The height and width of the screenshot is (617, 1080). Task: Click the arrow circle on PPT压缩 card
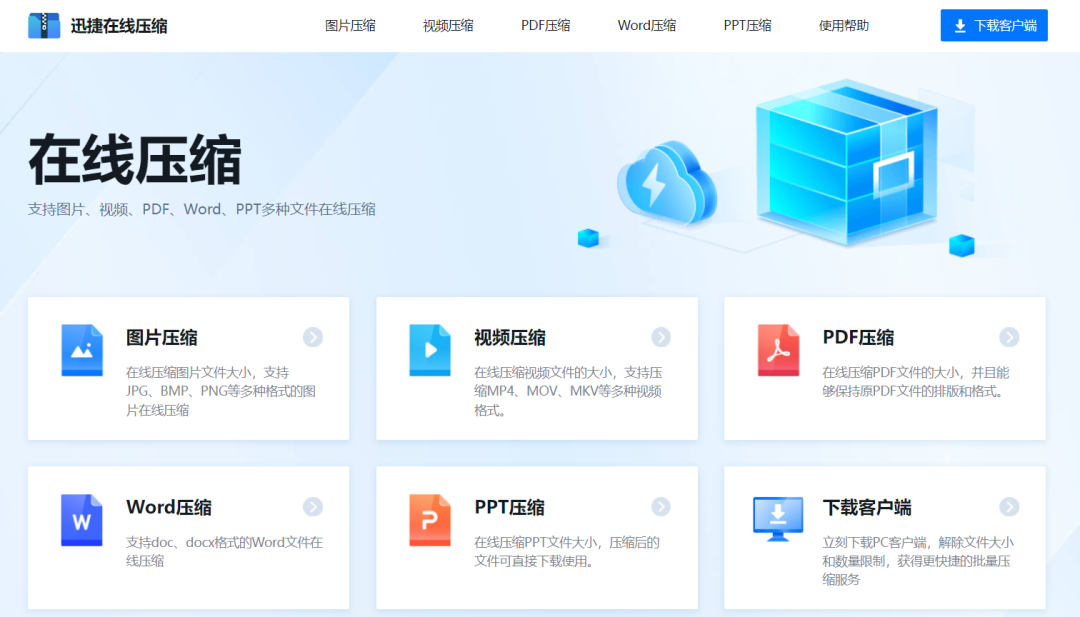click(x=661, y=507)
